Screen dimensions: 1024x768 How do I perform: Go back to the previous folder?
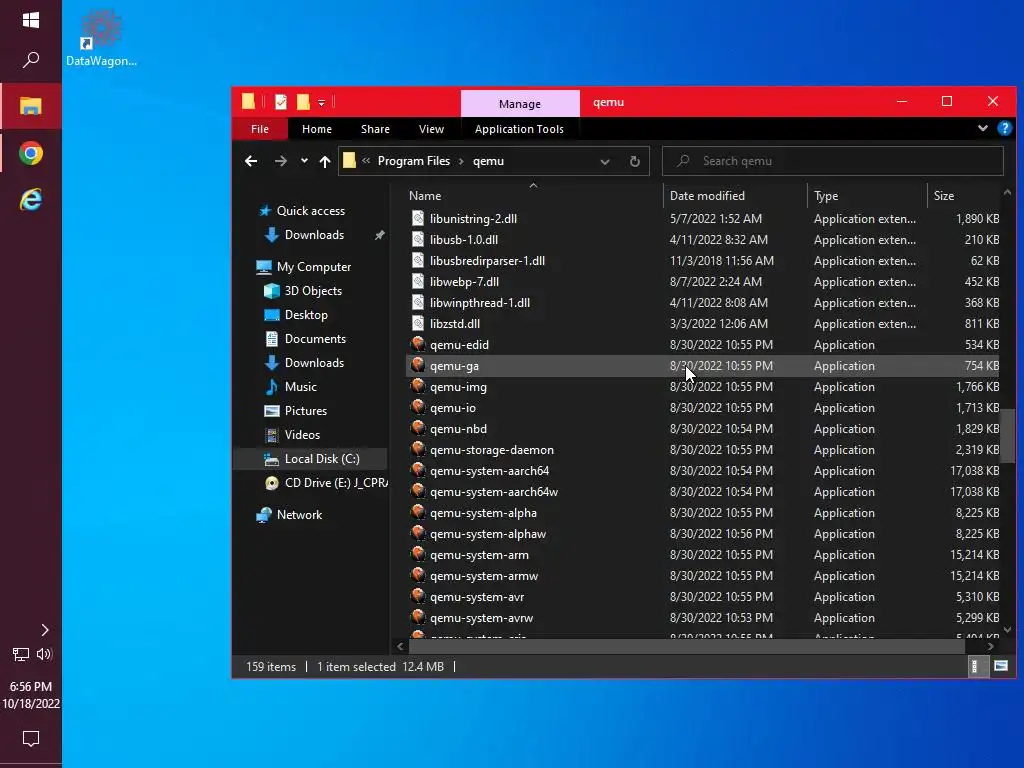coord(251,161)
